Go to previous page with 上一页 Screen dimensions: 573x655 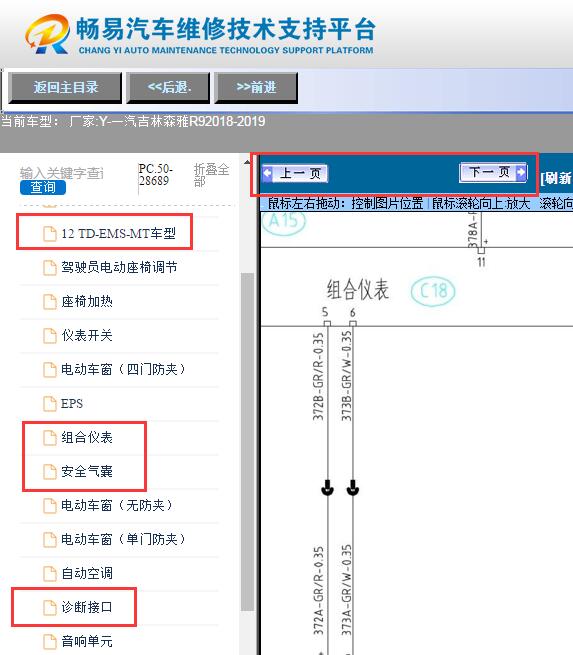tap(295, 173)
